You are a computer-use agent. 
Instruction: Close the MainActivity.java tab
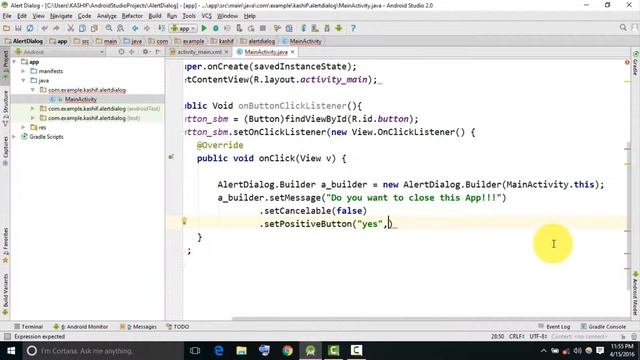(293, 52)
